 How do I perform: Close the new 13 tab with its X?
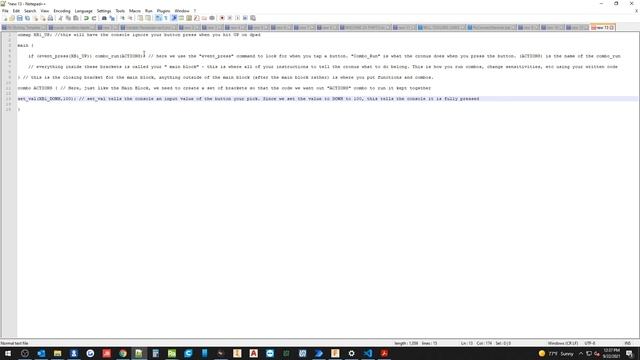point(612,27)
